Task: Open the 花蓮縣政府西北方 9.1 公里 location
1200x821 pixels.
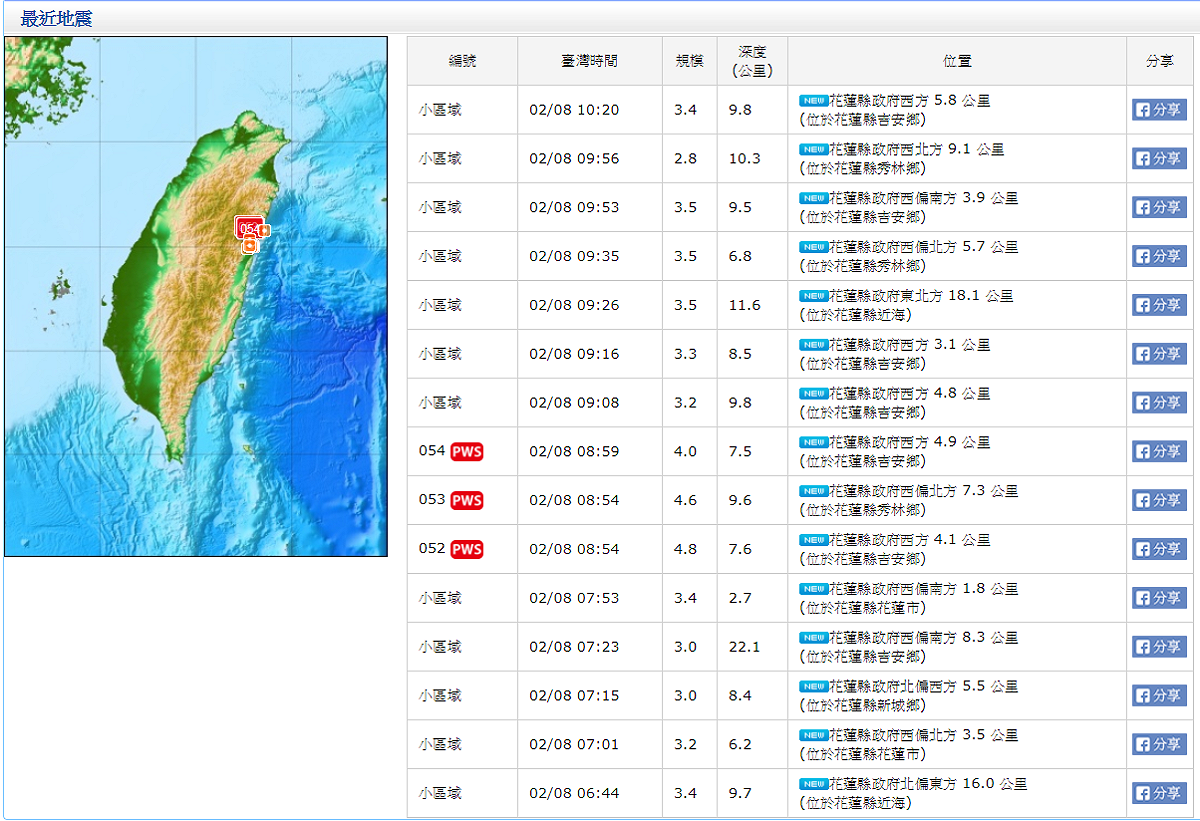Action: click(x=916, y=150)
